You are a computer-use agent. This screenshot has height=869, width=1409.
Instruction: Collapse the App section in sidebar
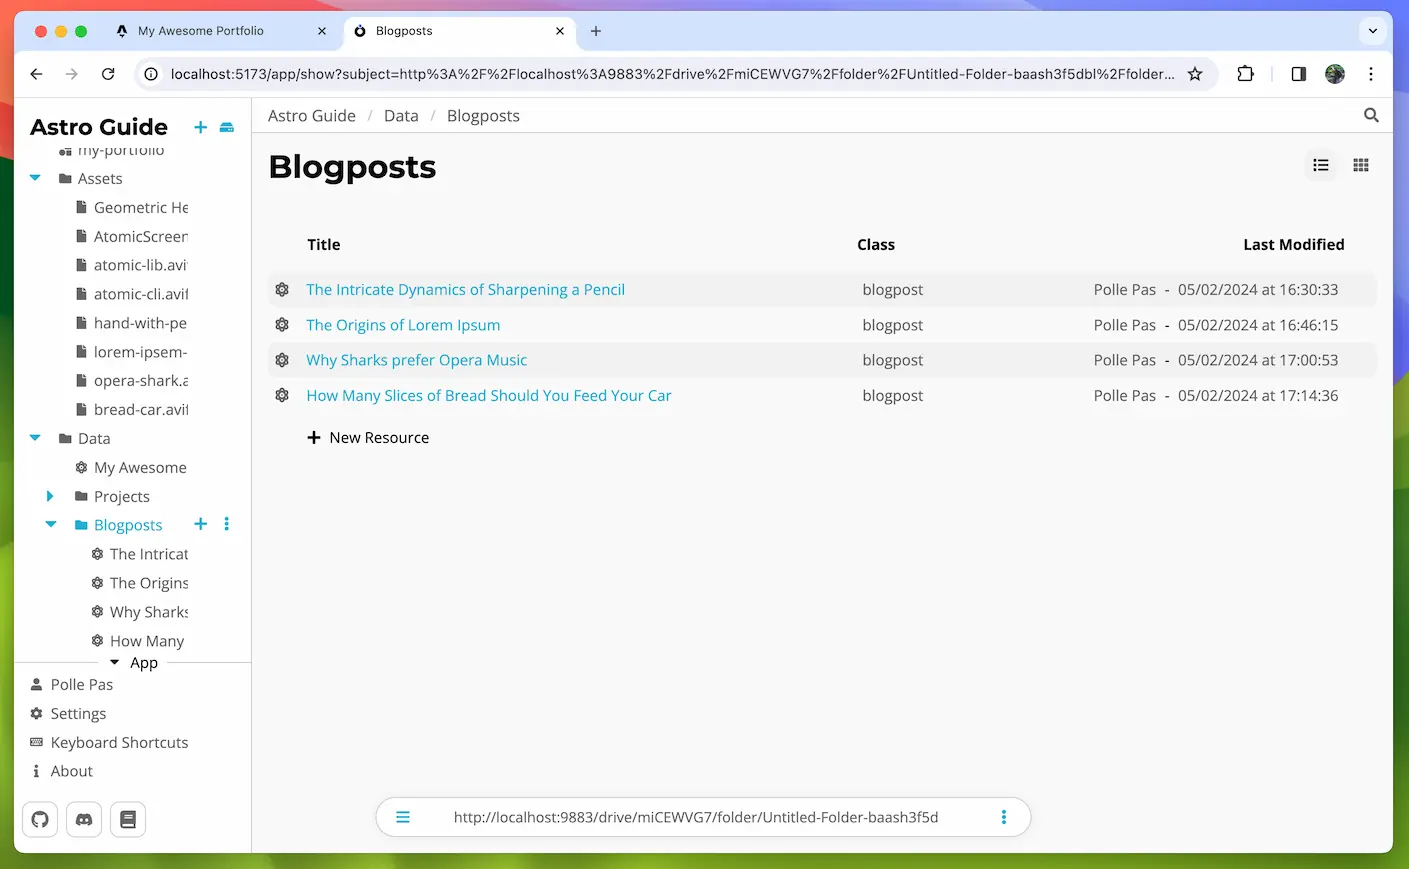115,663
